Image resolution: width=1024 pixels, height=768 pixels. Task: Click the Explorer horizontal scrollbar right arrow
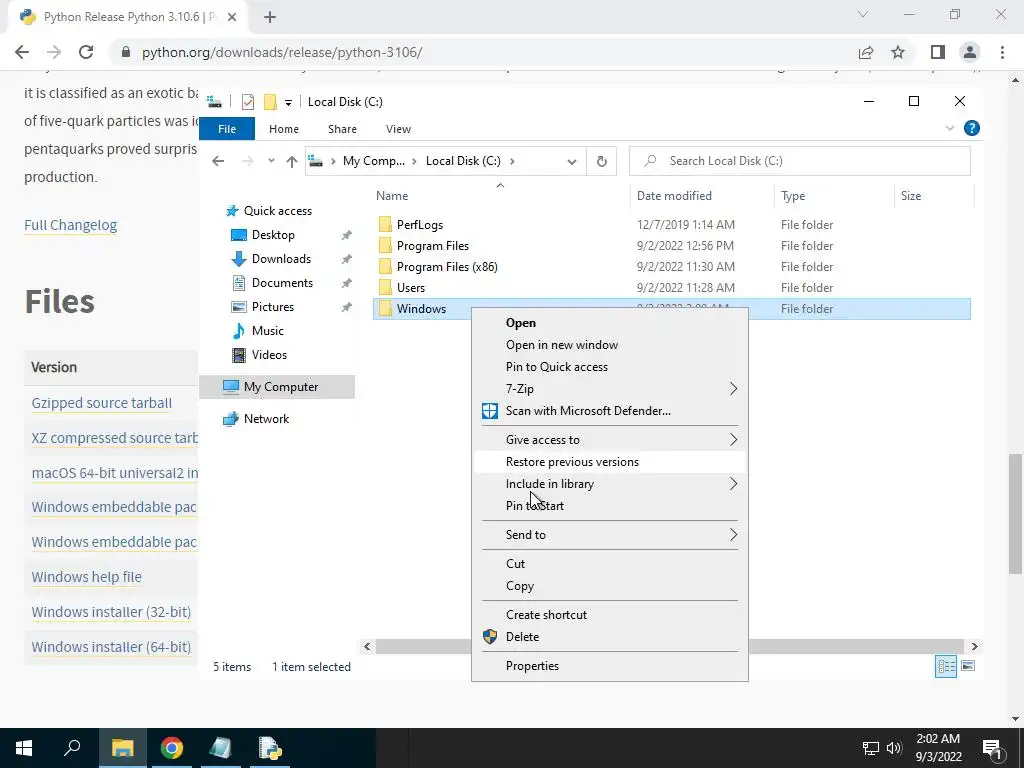(x=974, y=647)
